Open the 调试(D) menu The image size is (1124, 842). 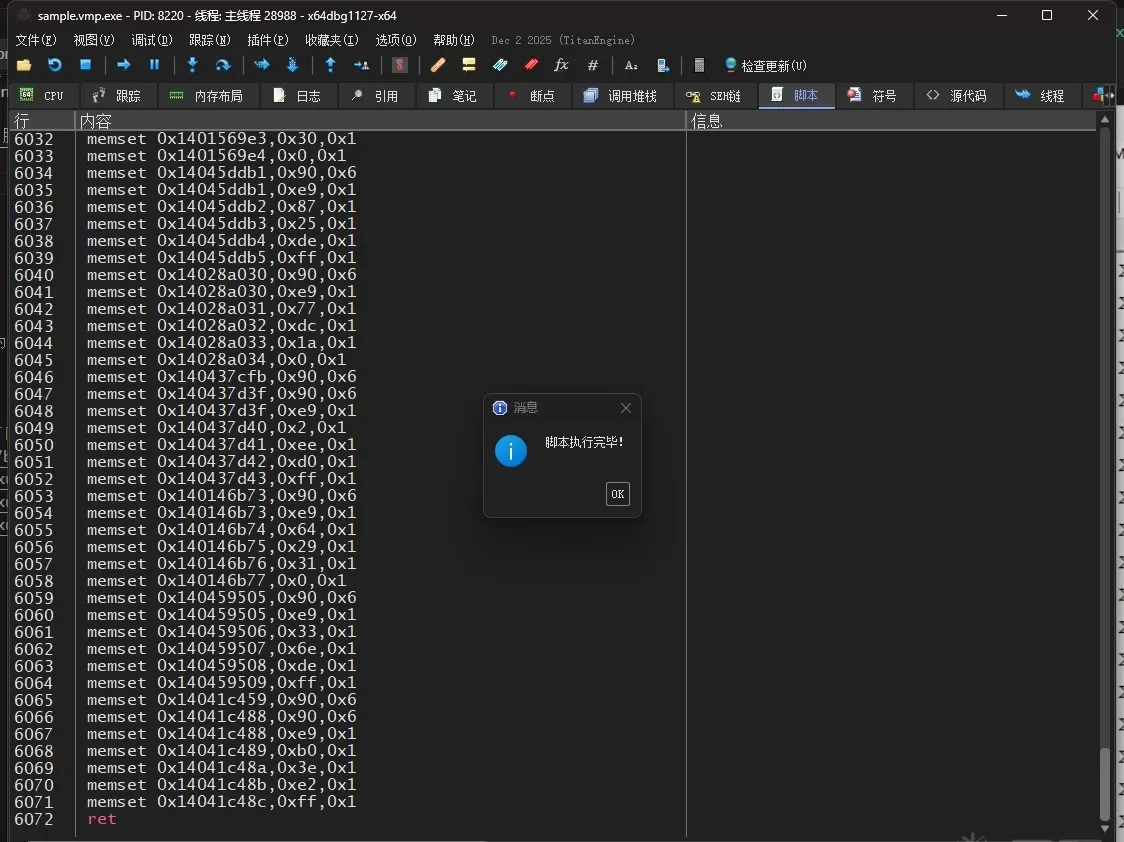(151, 40)
